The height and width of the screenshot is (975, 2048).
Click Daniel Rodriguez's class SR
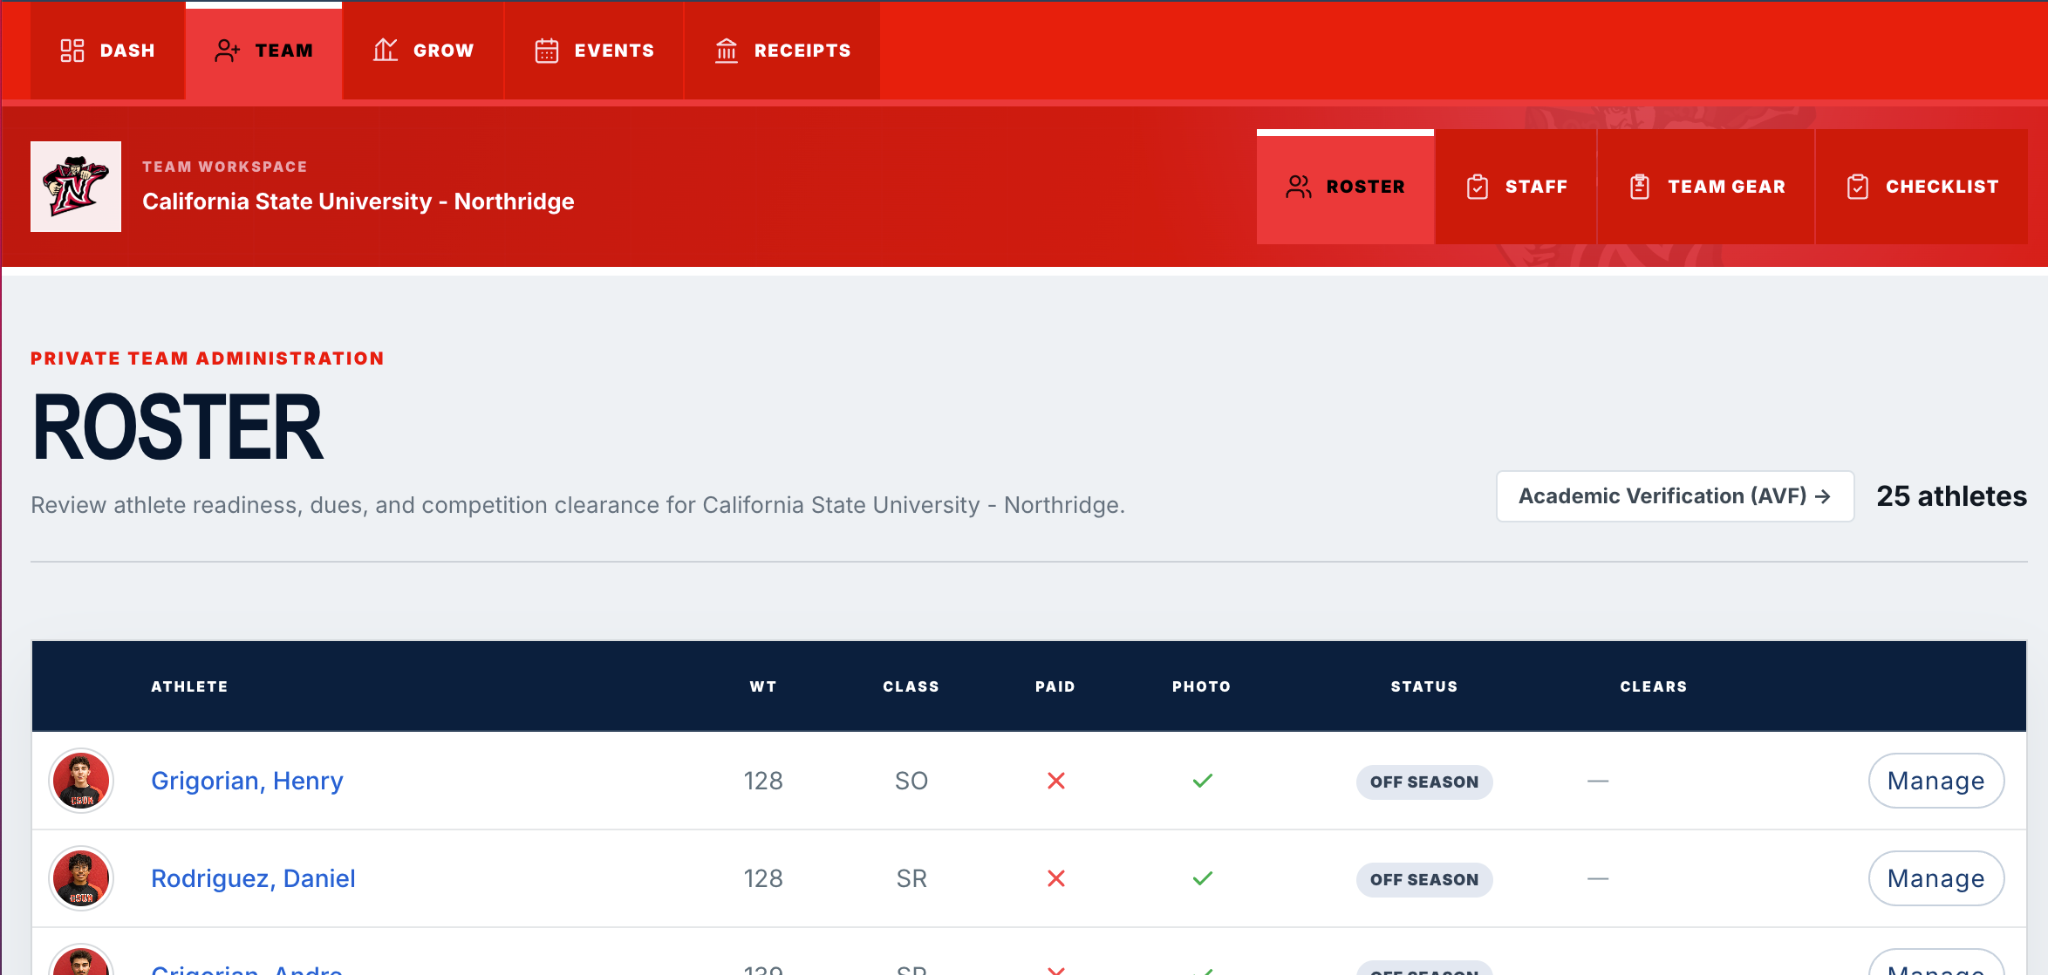click(x=911, y=878)
